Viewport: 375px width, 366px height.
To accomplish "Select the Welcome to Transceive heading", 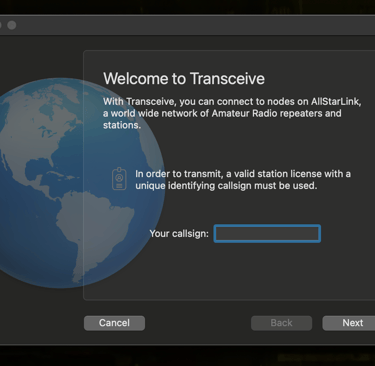I will click(184, 79).
